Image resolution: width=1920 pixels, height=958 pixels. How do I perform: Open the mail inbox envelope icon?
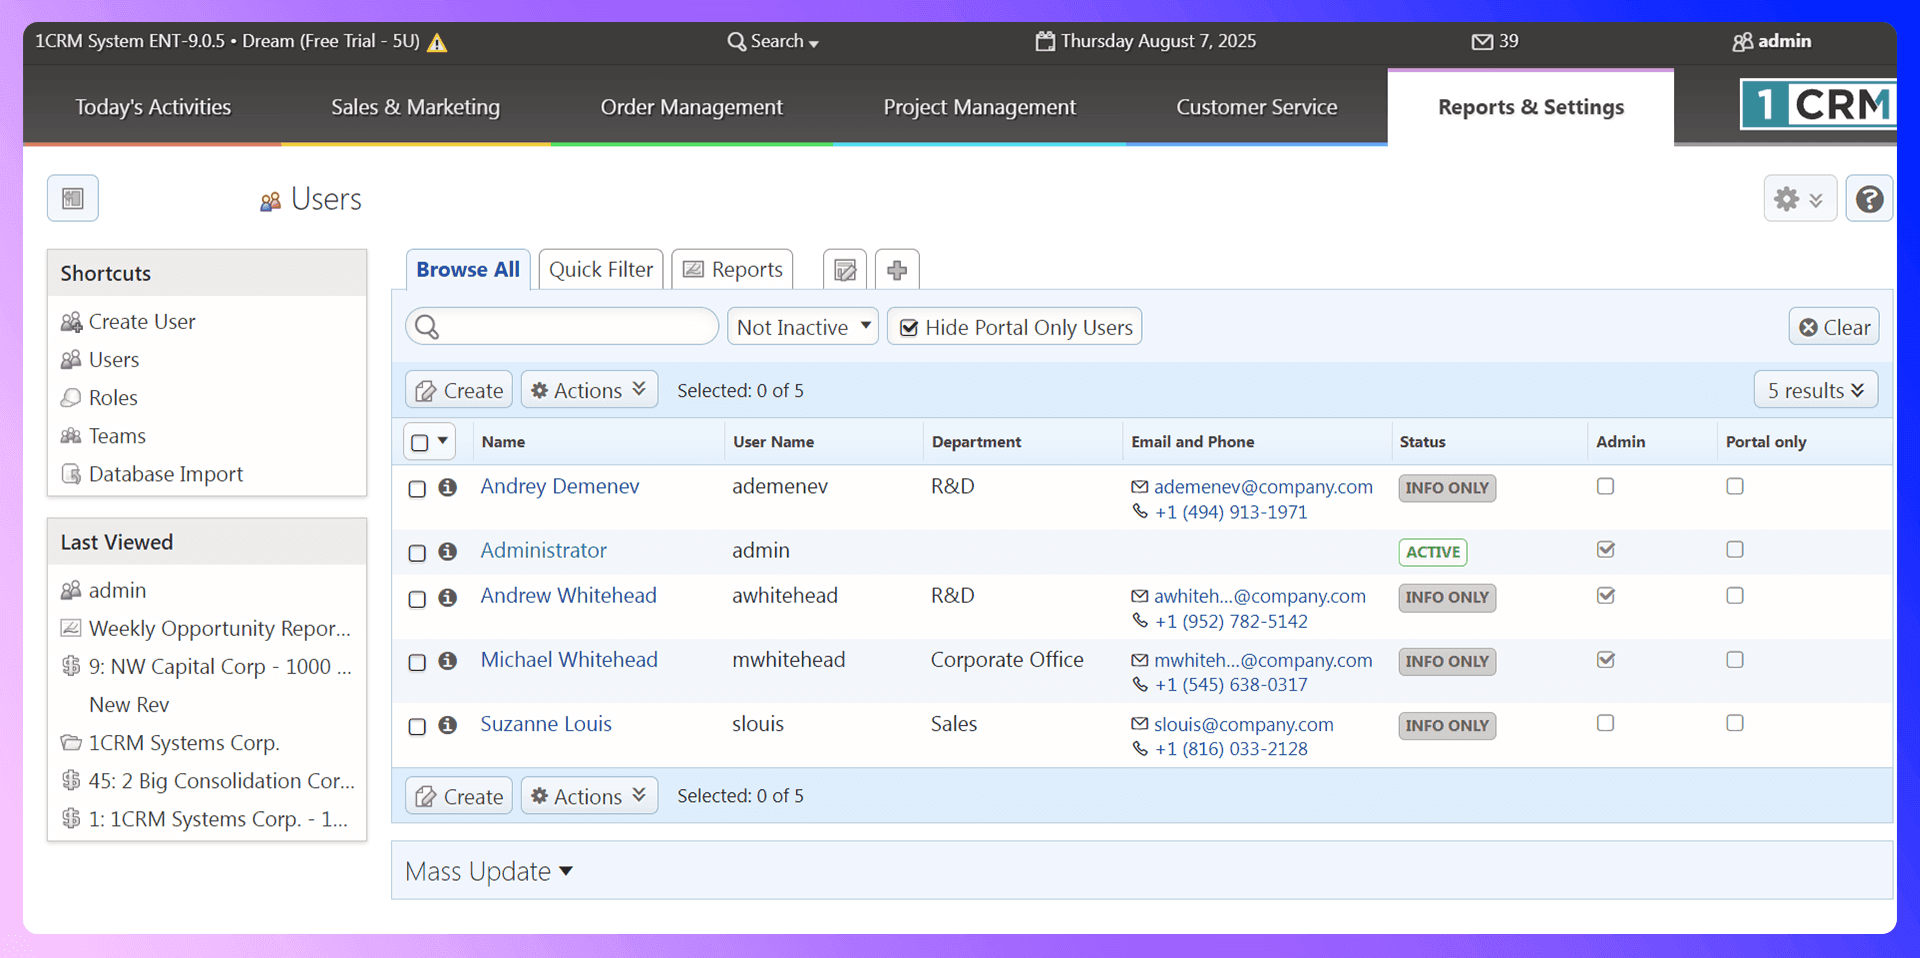pos(1482,41)
